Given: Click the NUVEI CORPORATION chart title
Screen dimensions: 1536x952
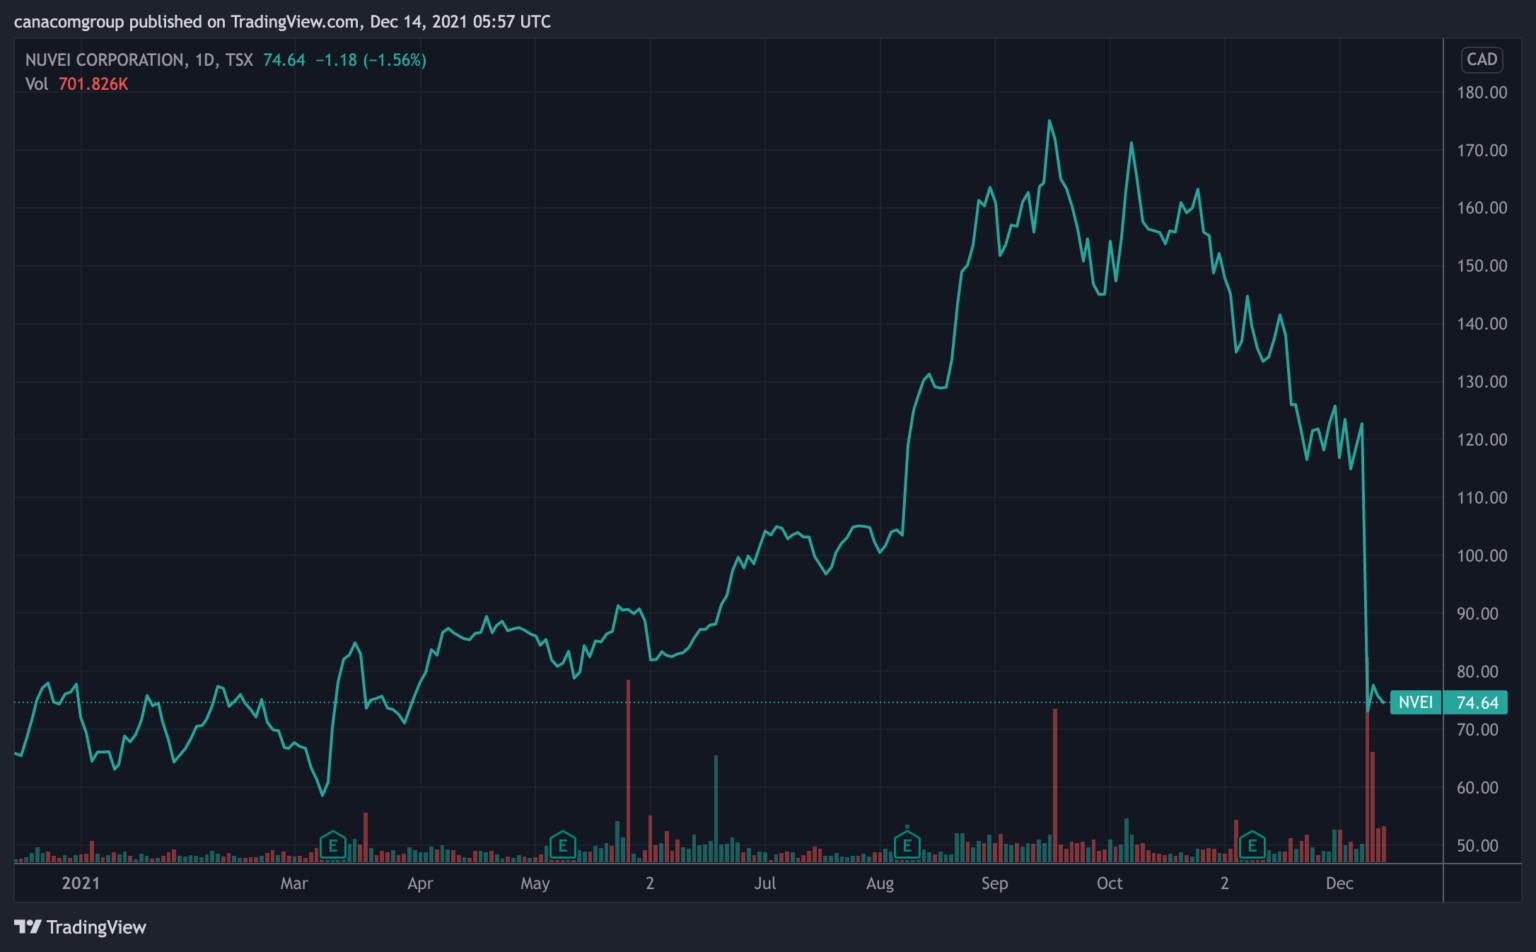Looking at the screenshot, I should (104, 60).
